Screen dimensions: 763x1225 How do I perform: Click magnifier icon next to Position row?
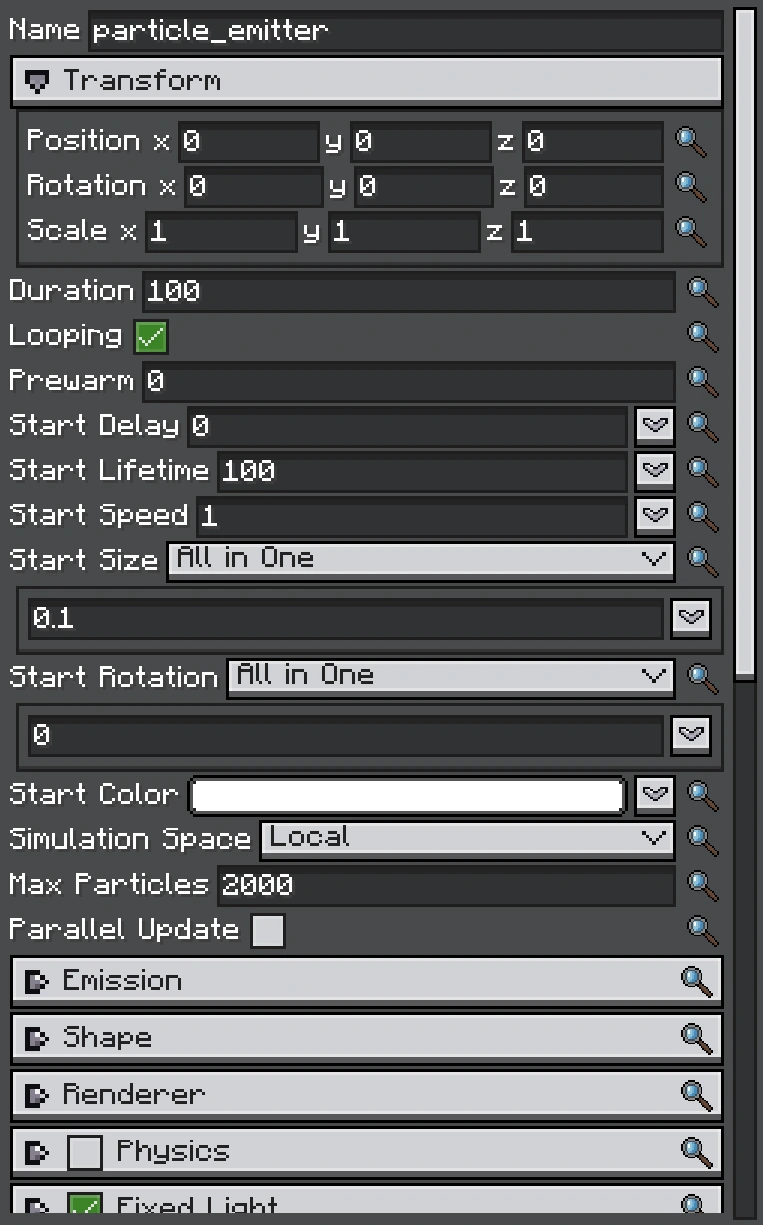(691, 142)
